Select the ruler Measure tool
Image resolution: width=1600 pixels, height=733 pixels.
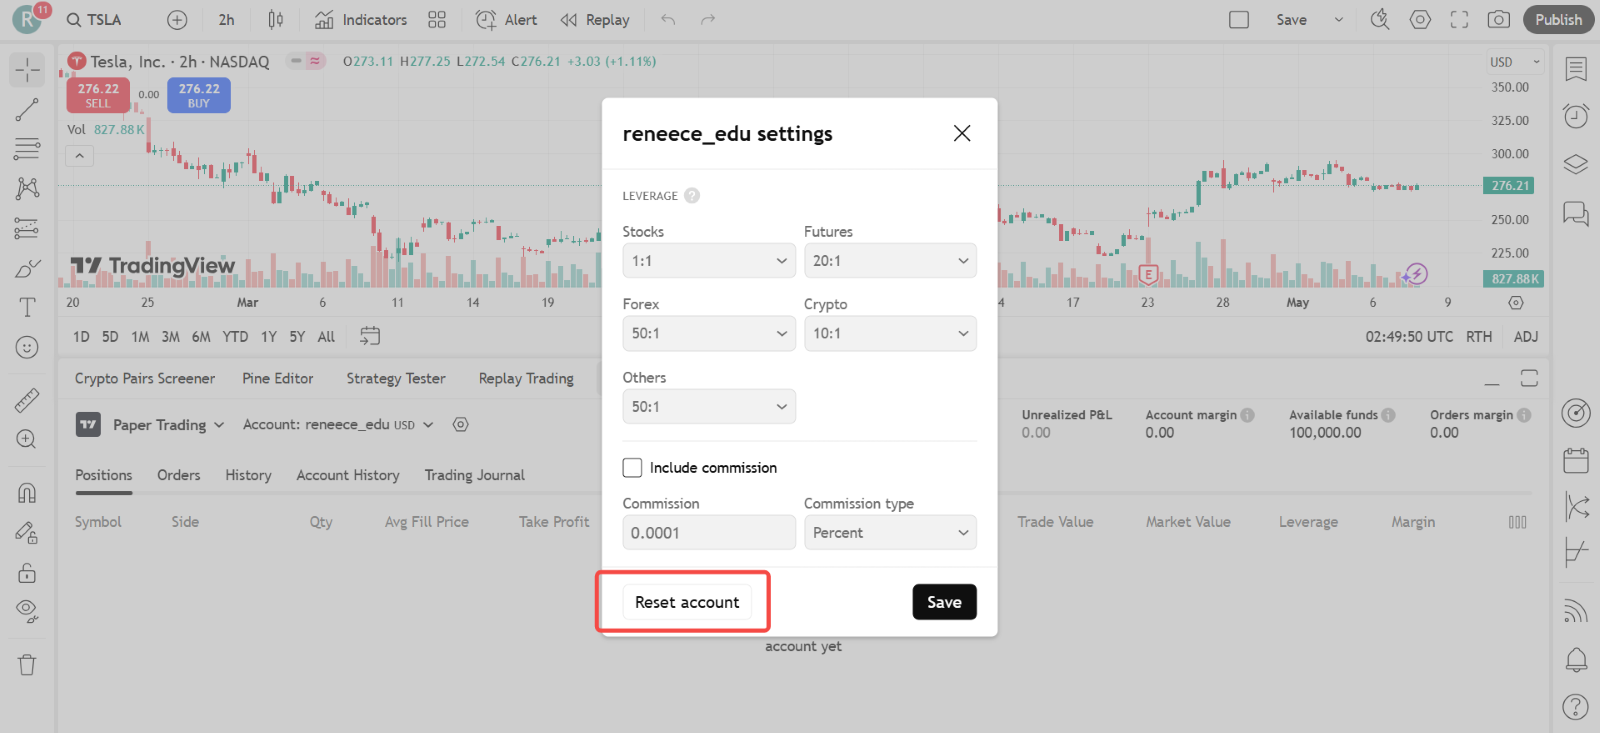click(27, 400)
